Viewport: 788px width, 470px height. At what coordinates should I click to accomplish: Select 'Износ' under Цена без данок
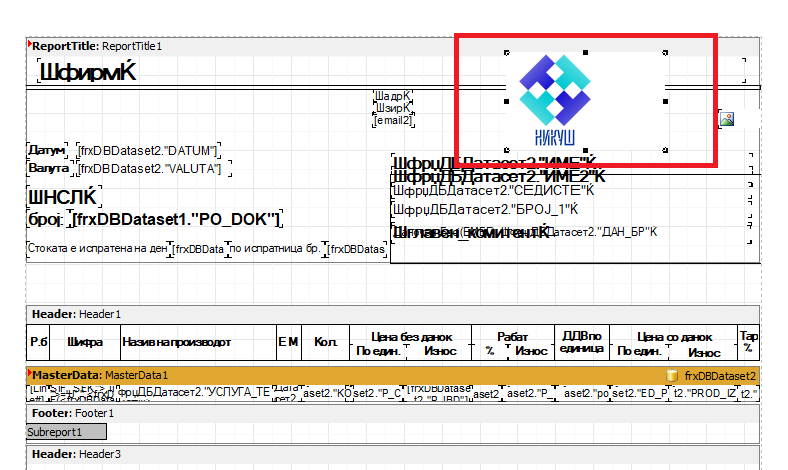click(x=440, y=351)
